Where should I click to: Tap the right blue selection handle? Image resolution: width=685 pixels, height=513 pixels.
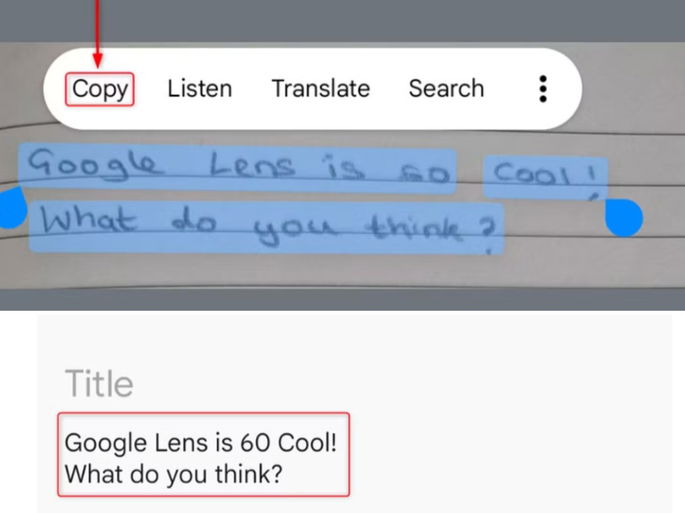(x=623, y=217)
